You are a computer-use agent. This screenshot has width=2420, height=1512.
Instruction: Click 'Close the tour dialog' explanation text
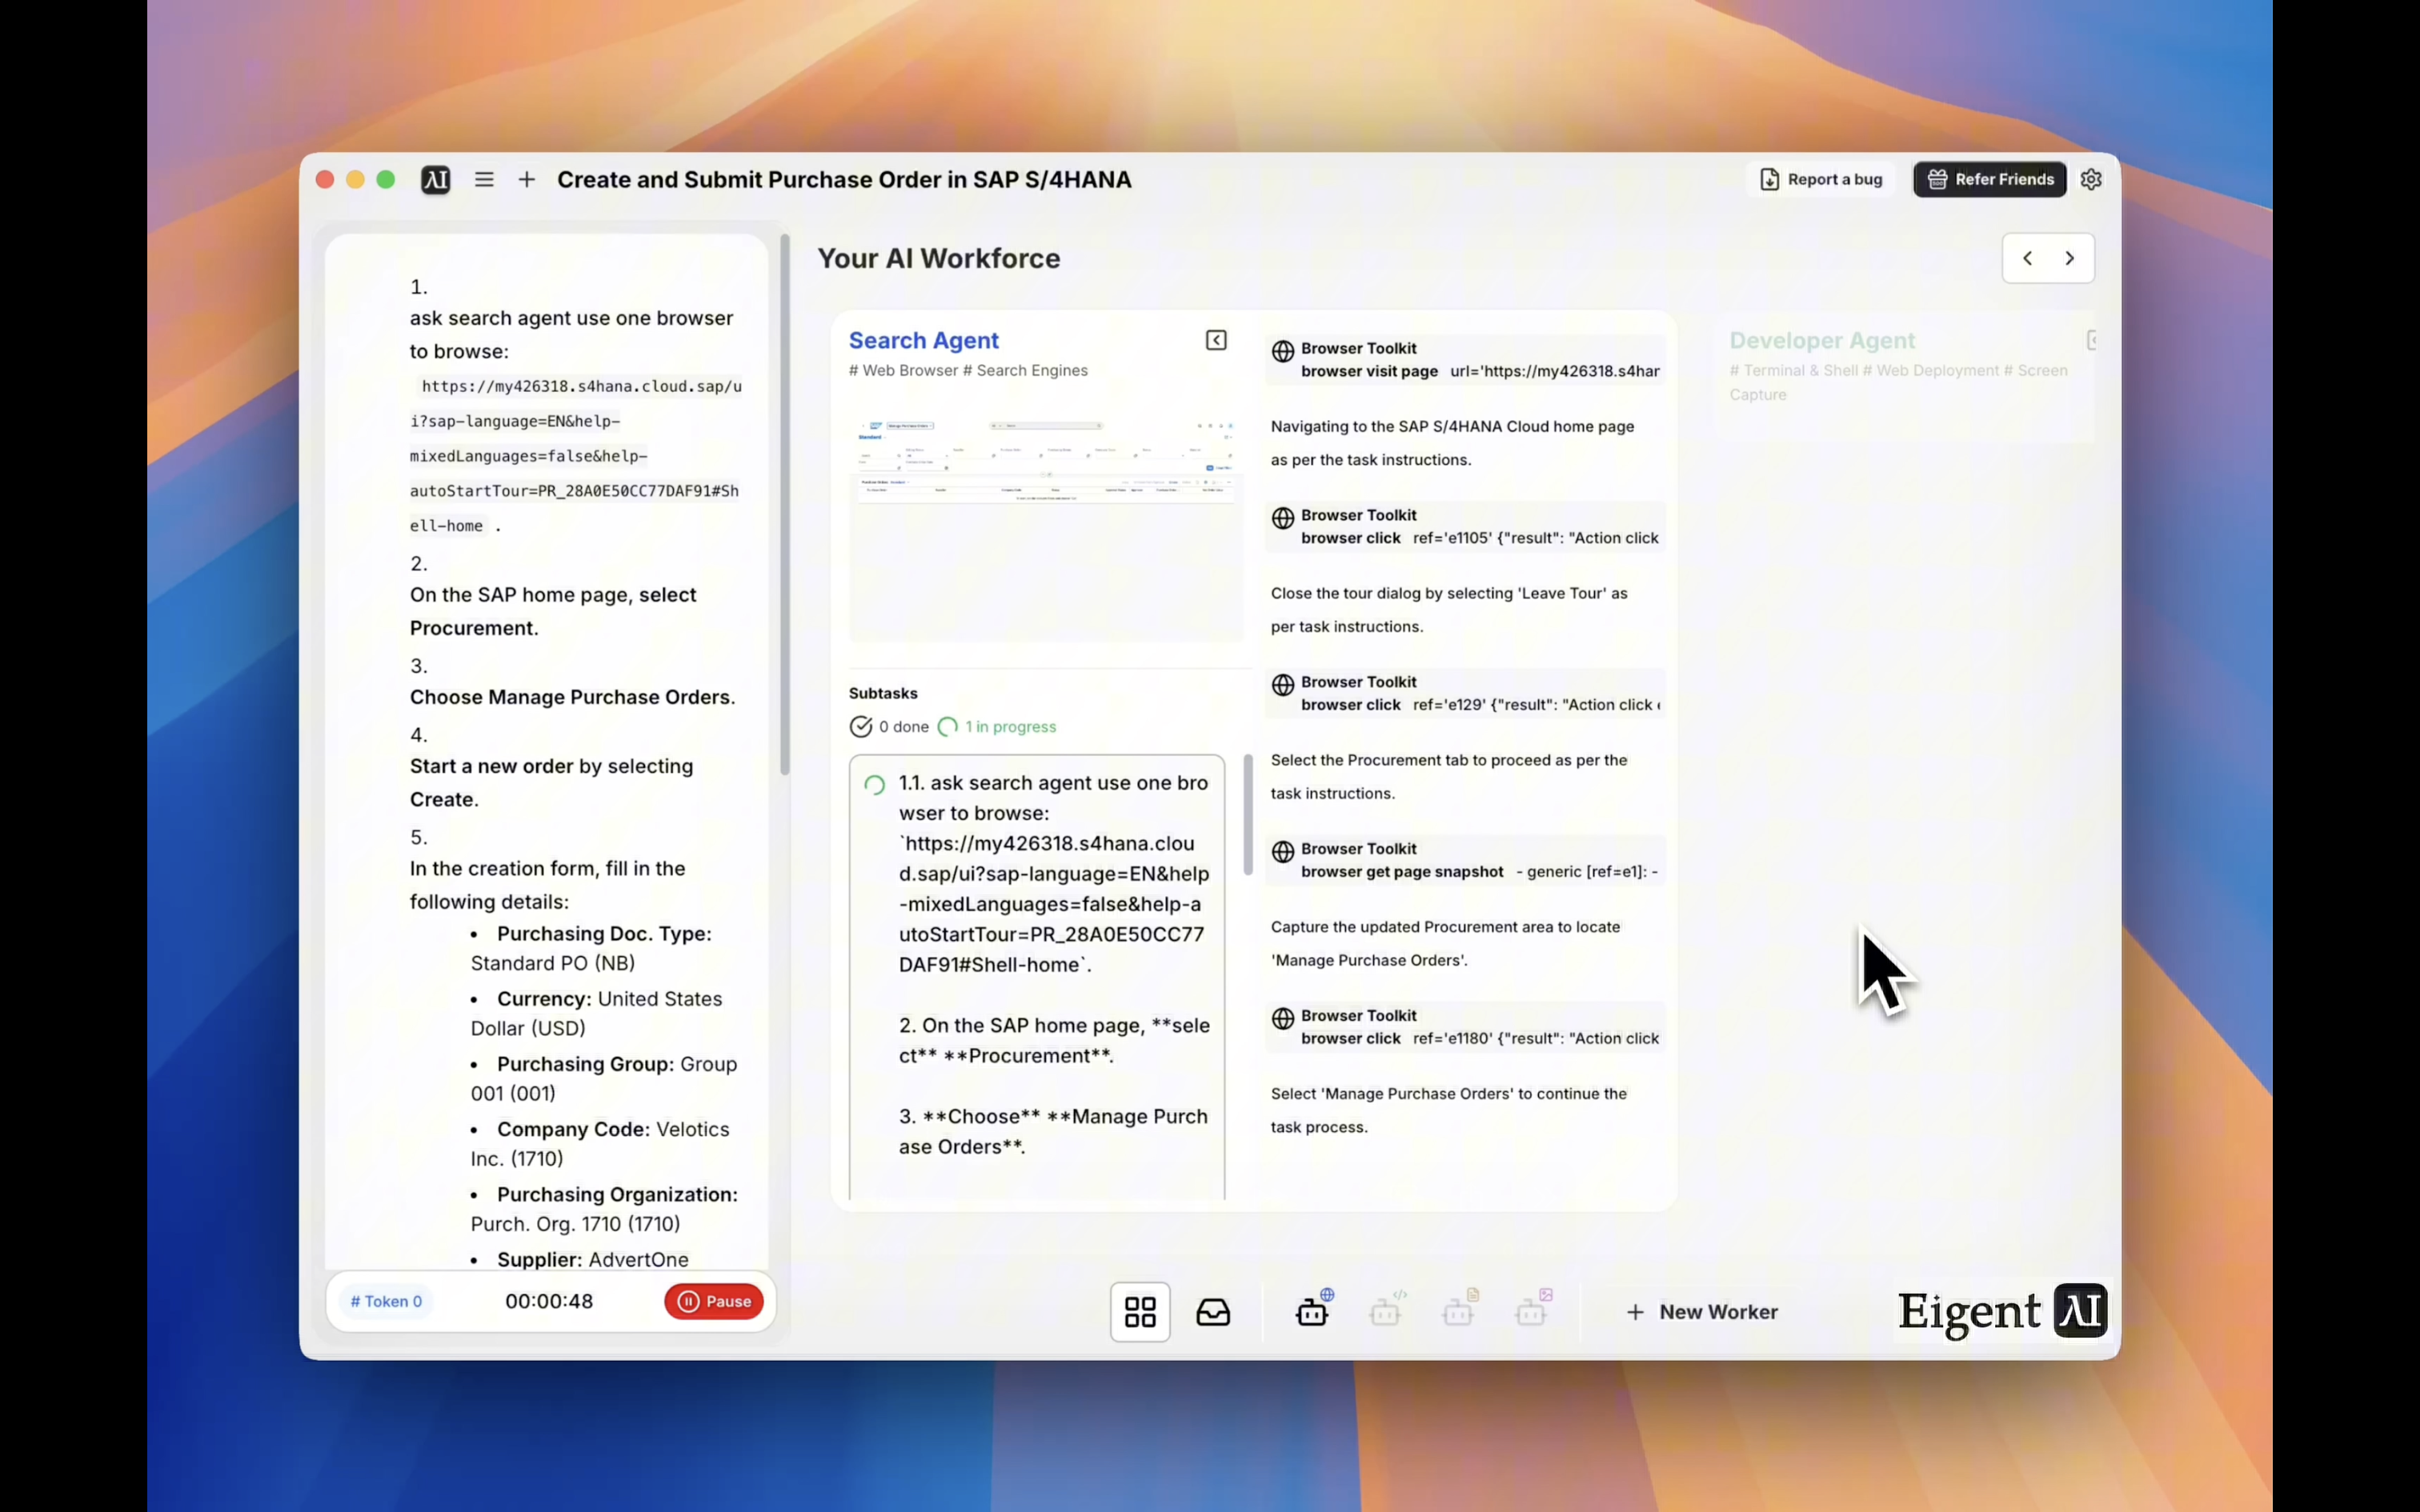click(1449, 610)
